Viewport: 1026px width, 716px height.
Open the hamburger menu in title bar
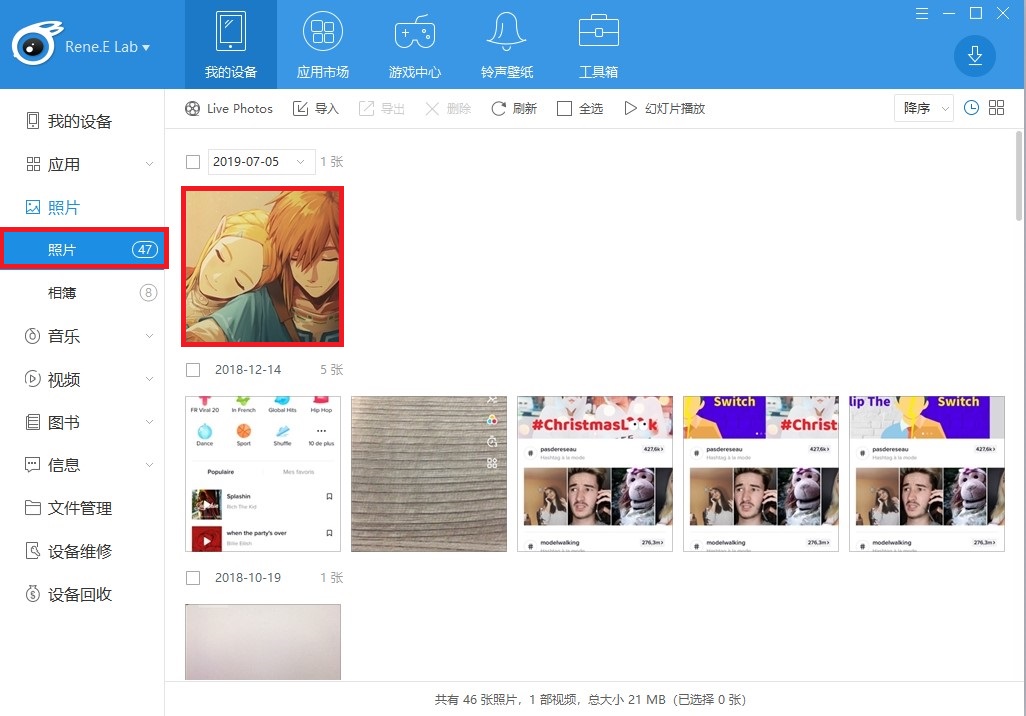click(x=921, y=13)
